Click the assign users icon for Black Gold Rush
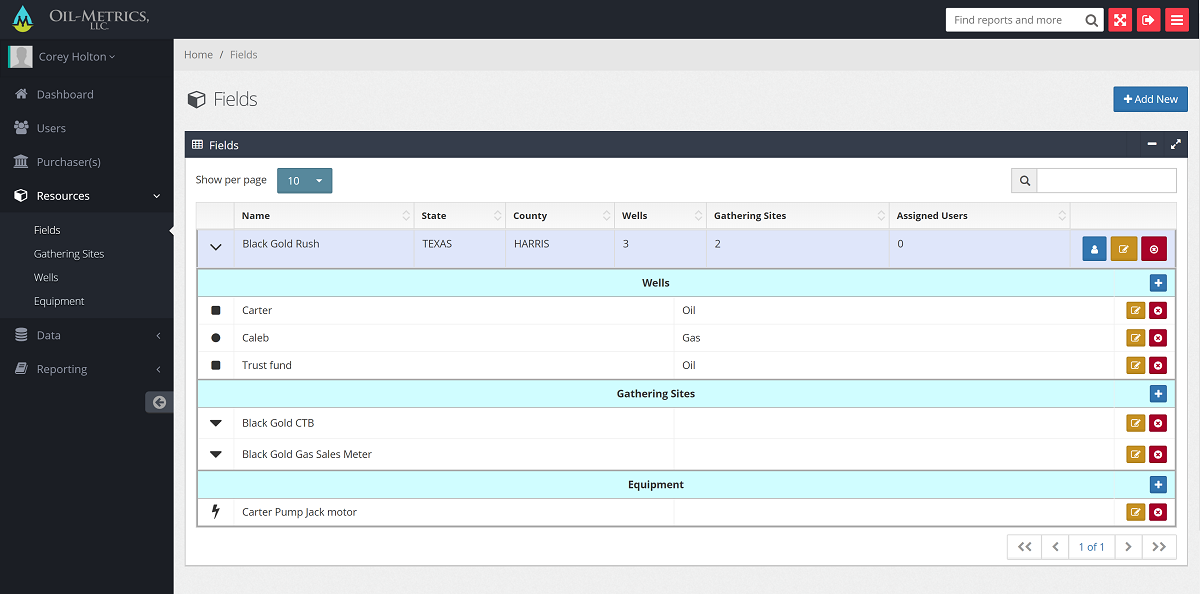1200x594 pixels. pos(1095,249)
